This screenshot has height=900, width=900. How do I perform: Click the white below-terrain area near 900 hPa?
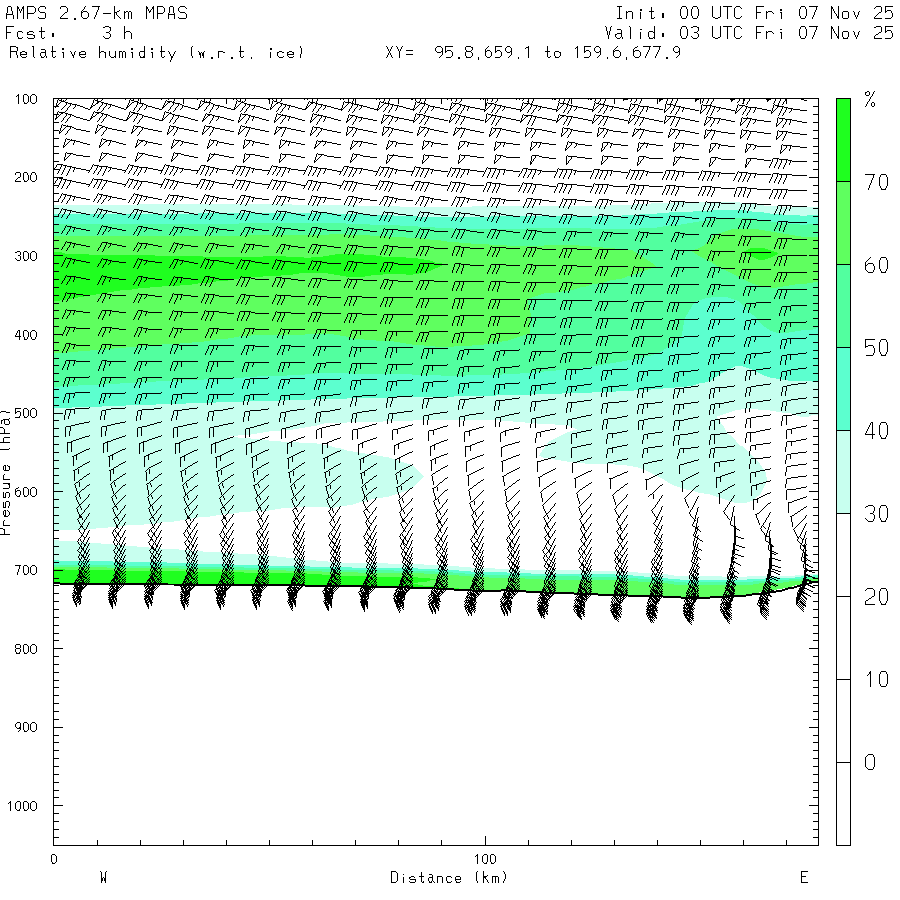click(436, 727)
